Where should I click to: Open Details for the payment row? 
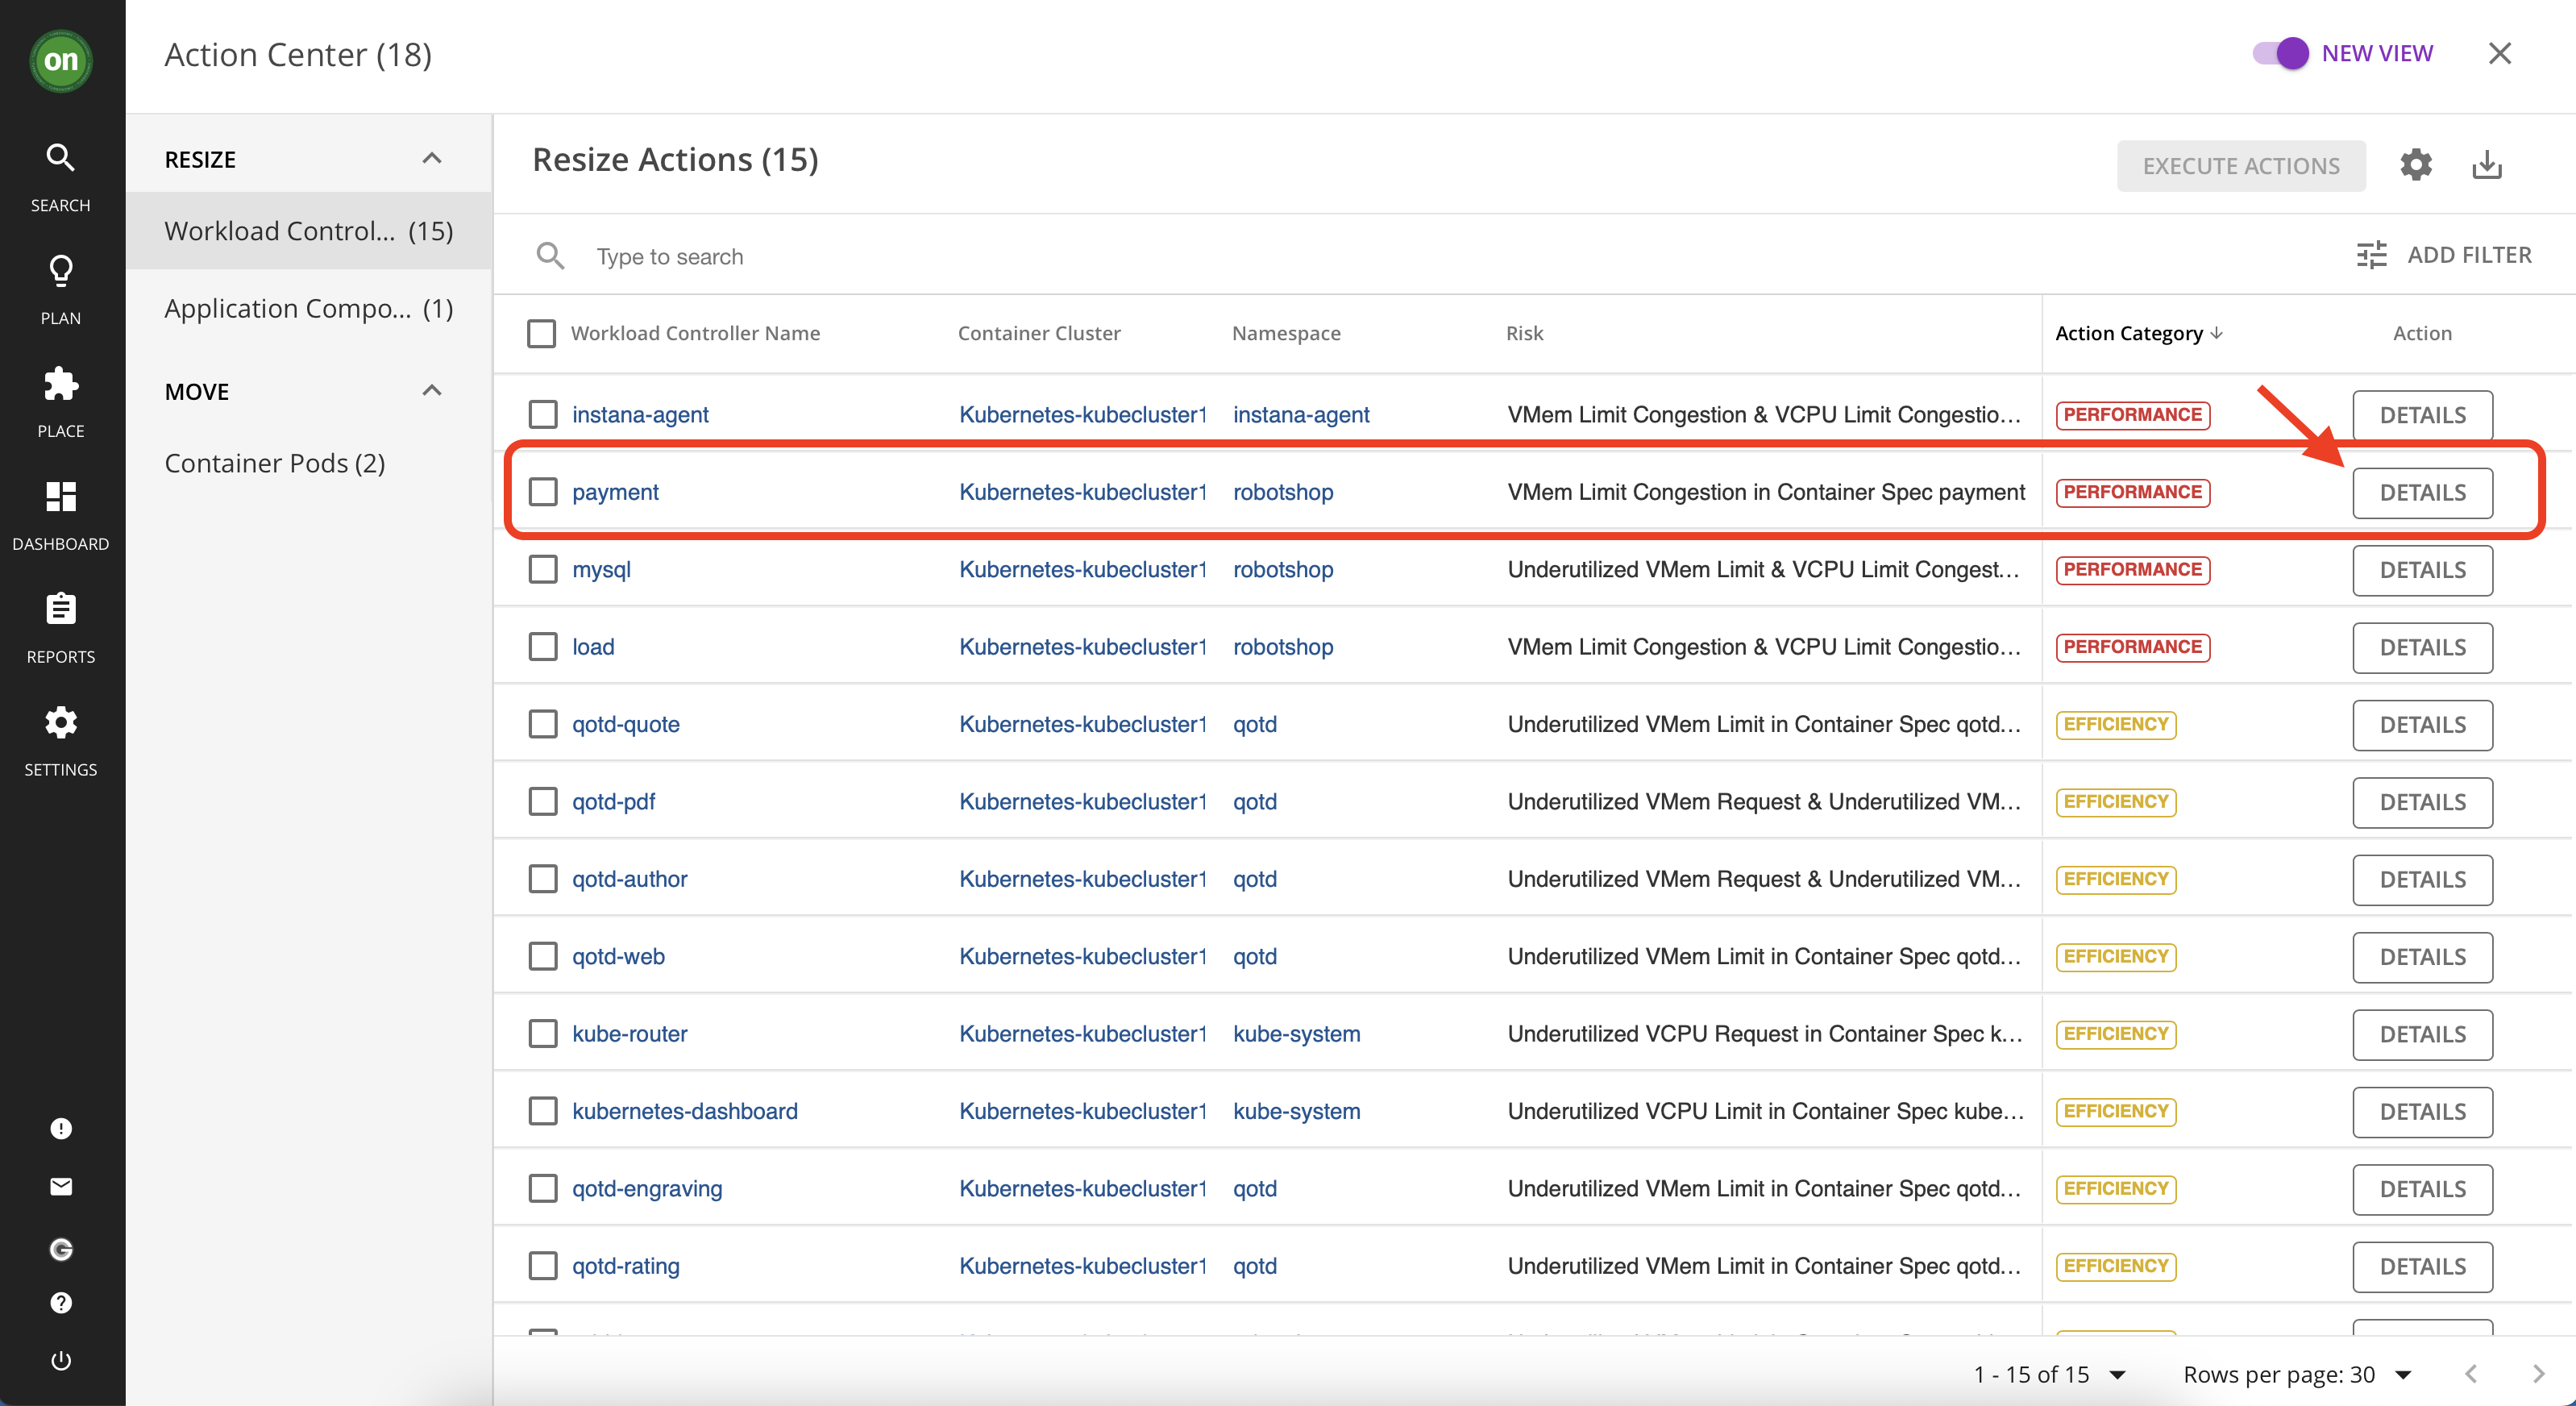pos(2422,493)
